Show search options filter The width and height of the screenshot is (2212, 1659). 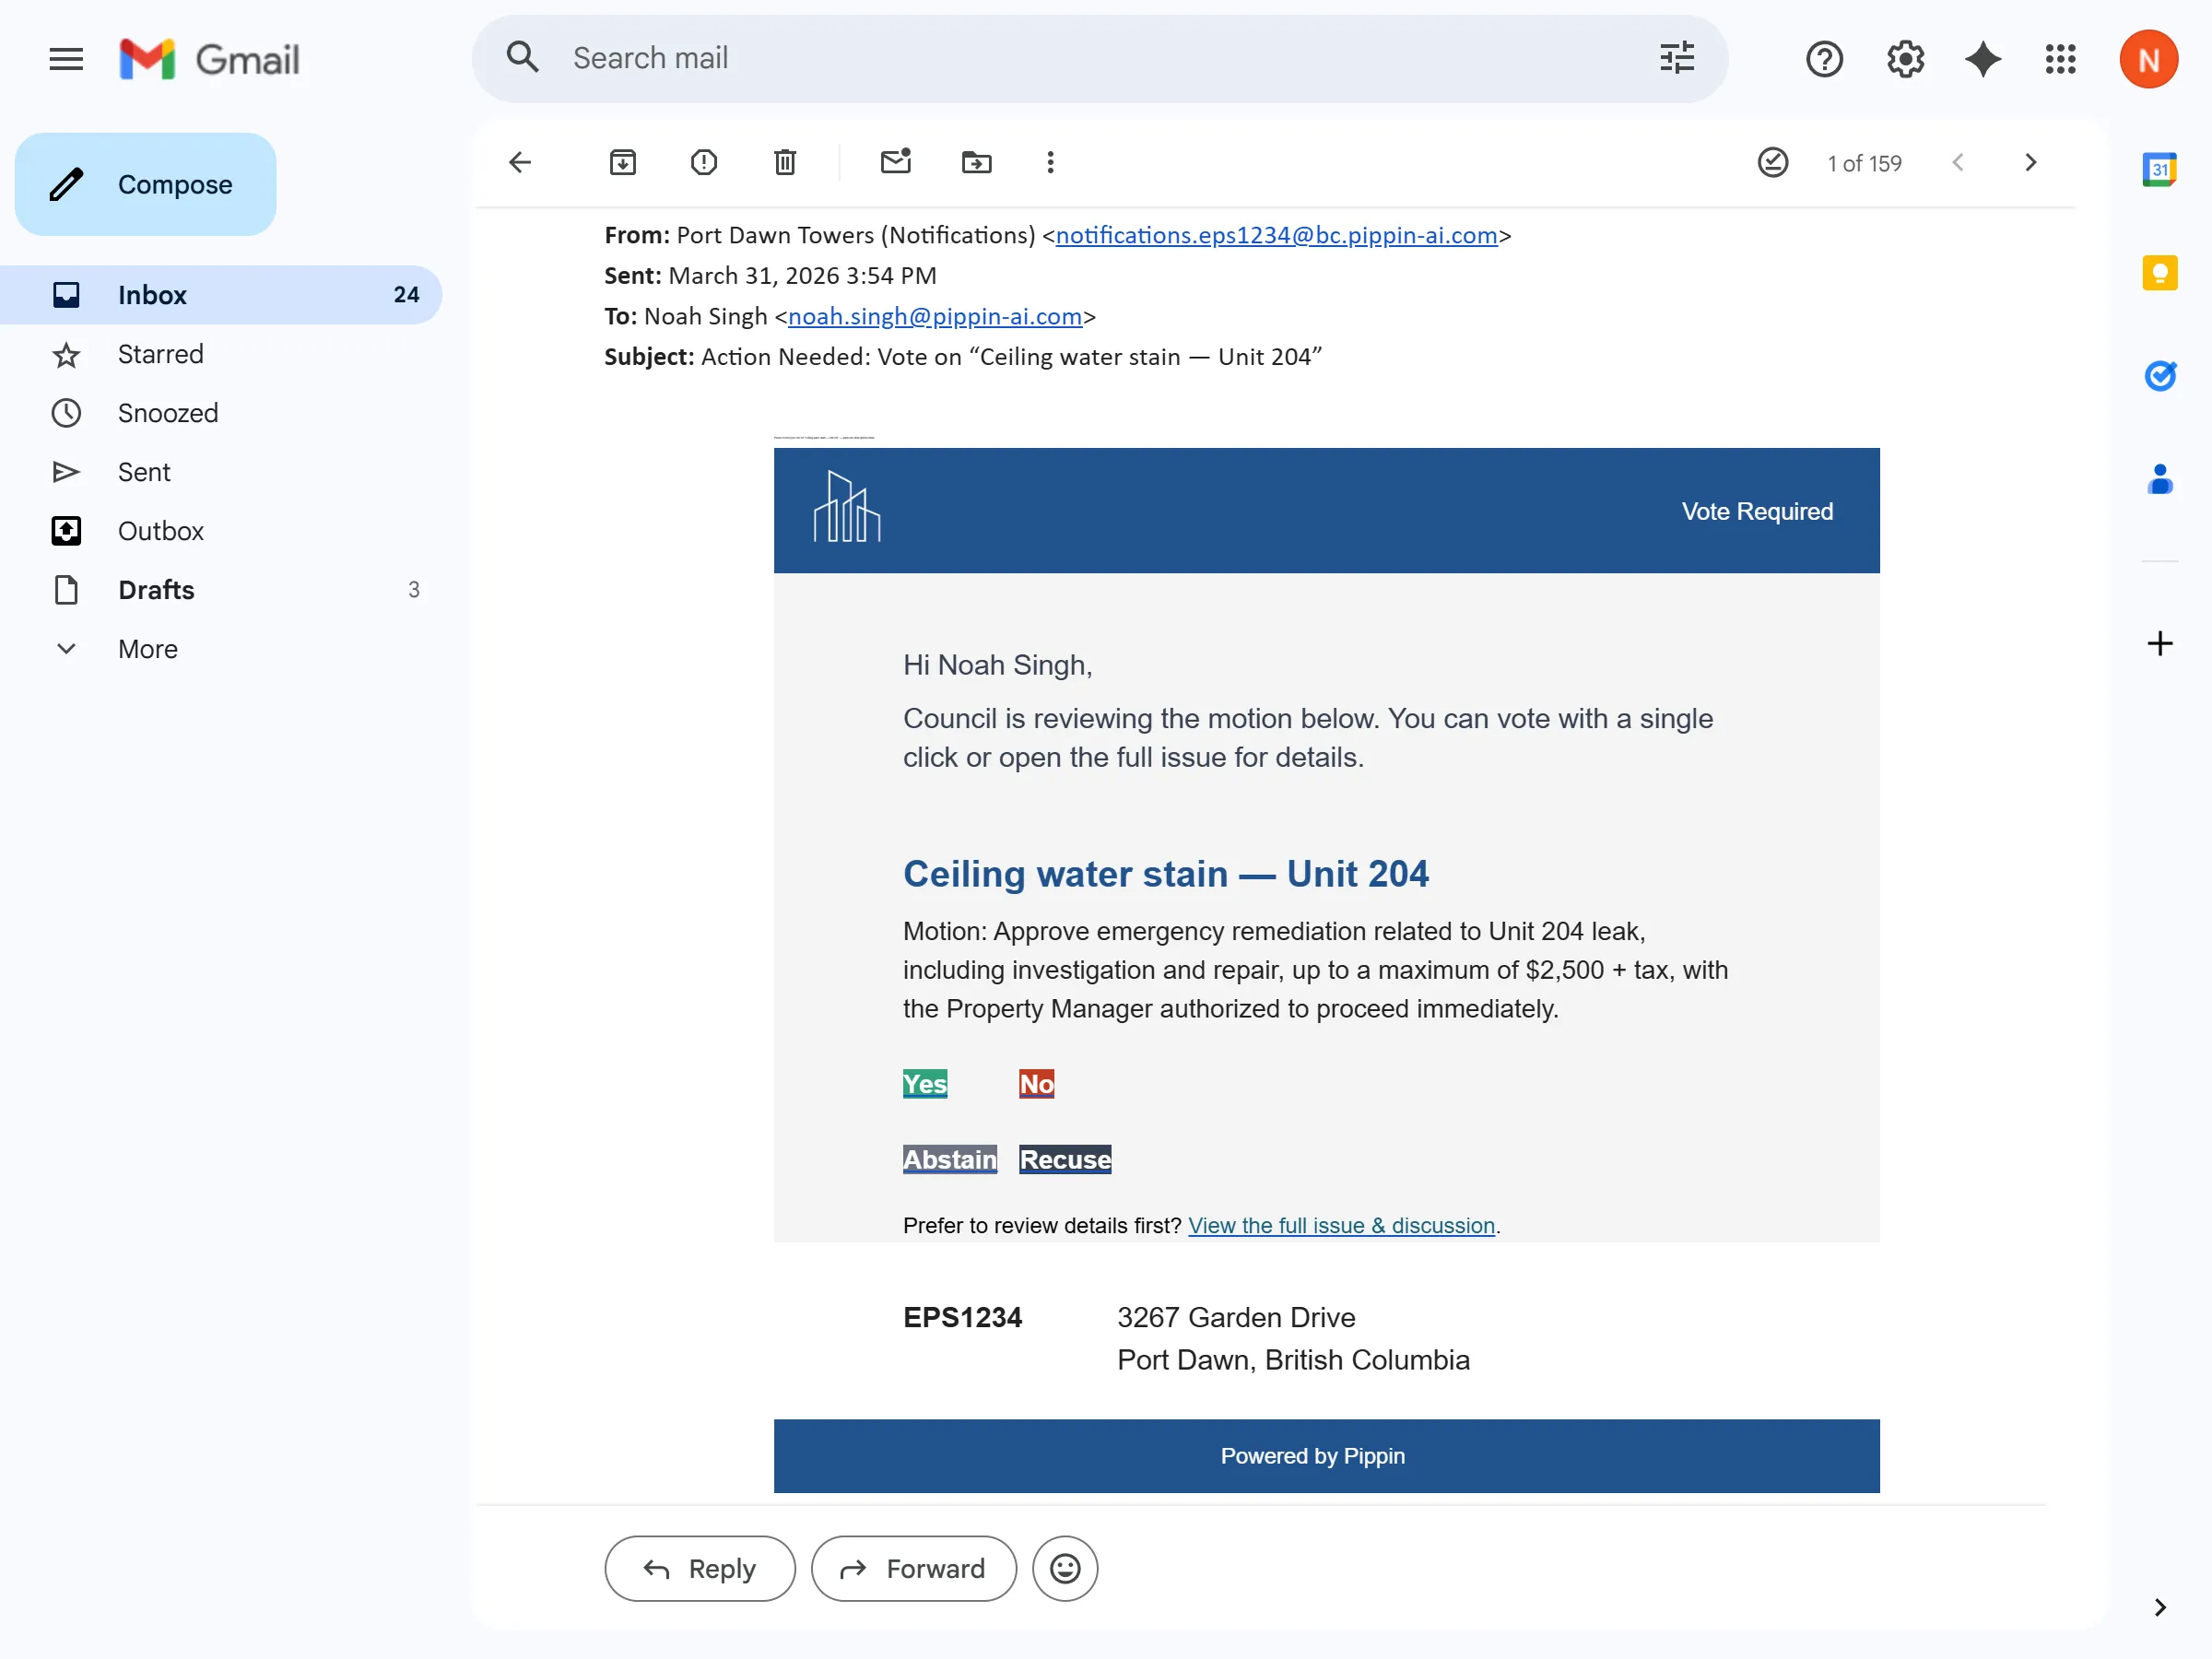1676,58
